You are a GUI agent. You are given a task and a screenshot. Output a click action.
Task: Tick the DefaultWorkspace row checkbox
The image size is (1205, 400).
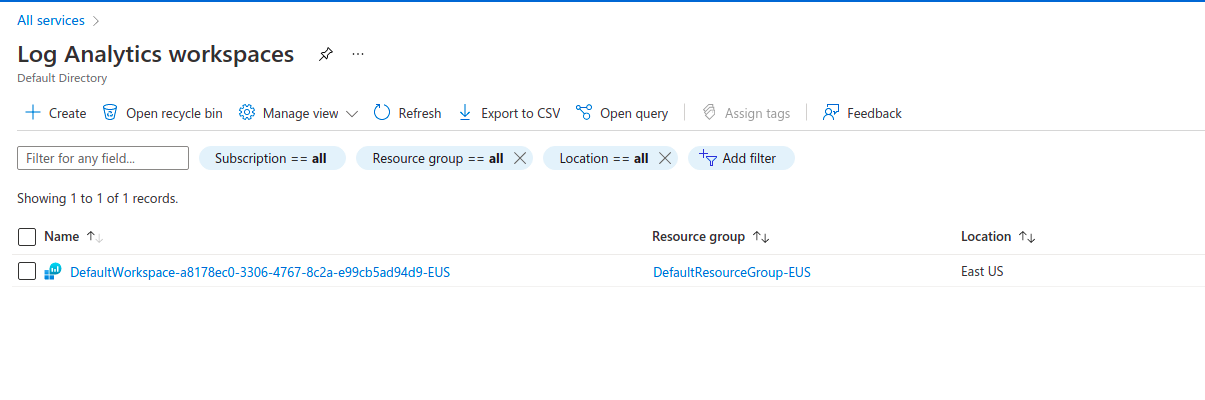(x=27, y=271)
